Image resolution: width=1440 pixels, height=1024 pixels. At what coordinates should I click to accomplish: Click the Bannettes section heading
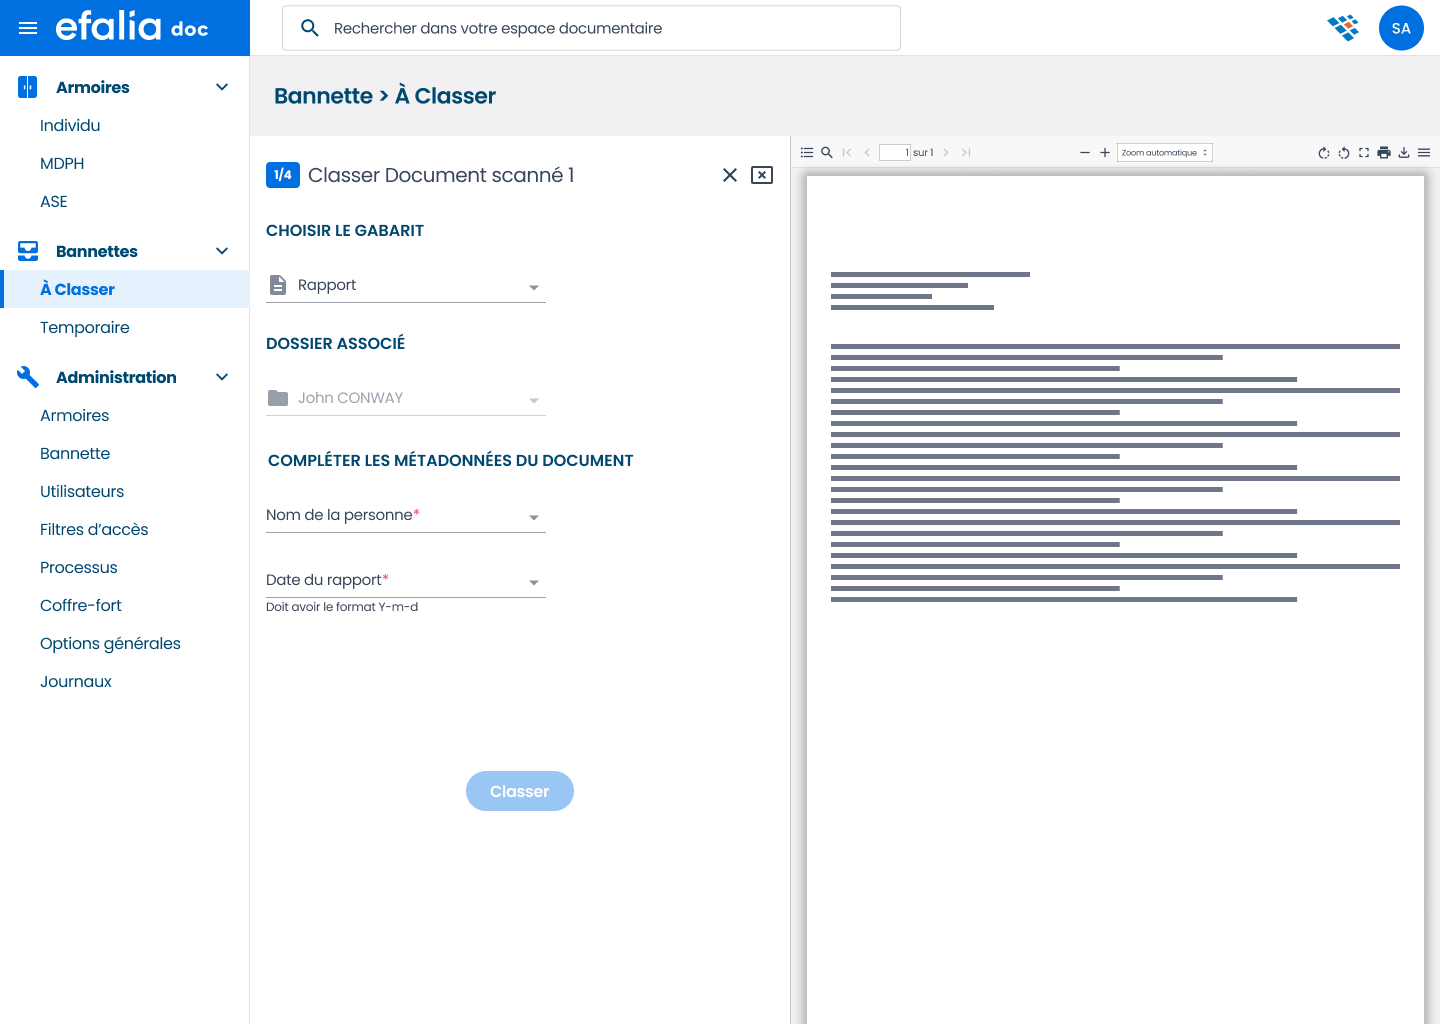tap(97, 251)
